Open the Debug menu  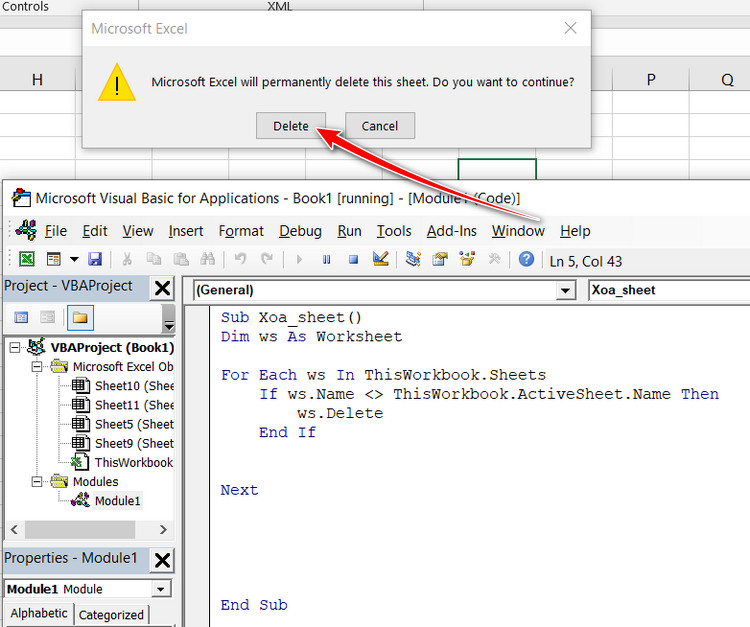tap(300, 231)
